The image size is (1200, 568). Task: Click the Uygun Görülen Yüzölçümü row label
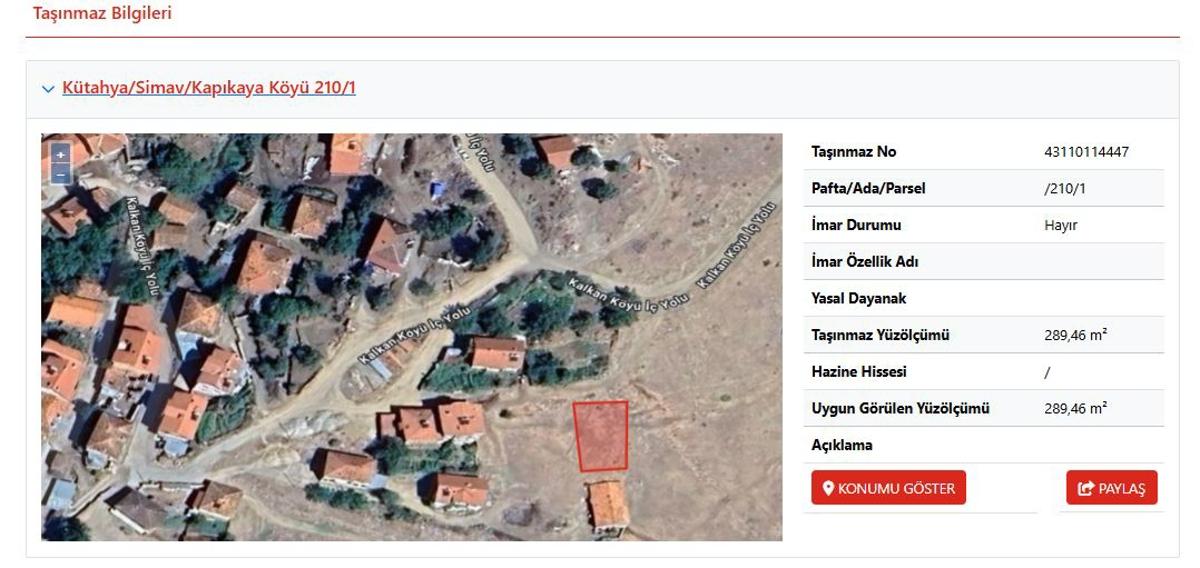(900, 408)
